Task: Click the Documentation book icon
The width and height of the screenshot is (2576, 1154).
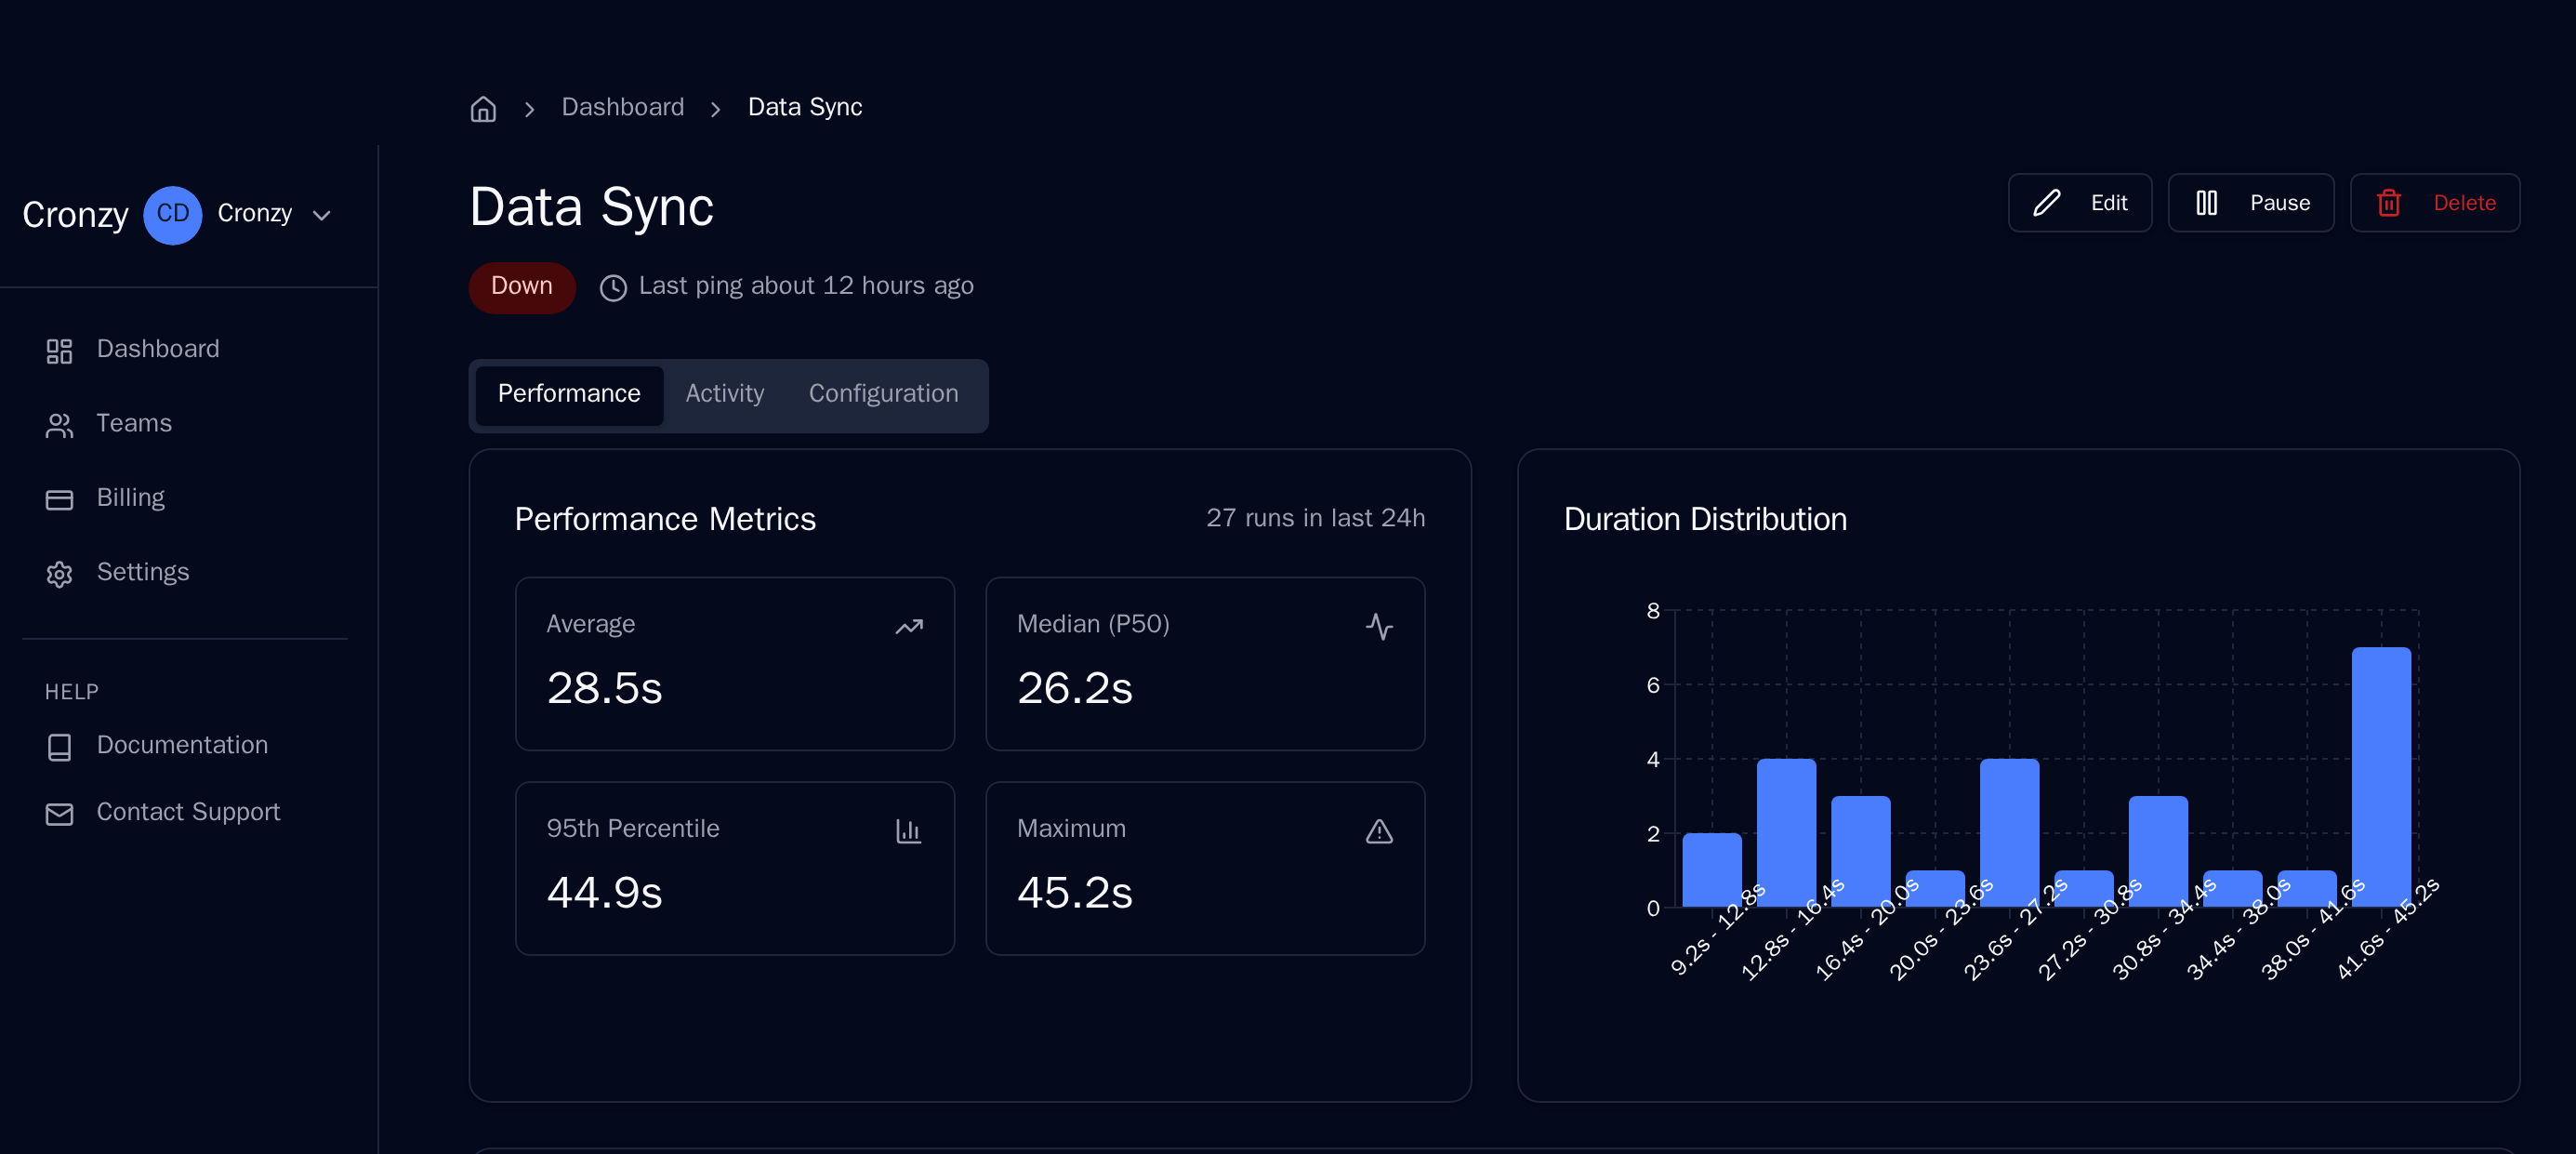Action: pos(59,746)
